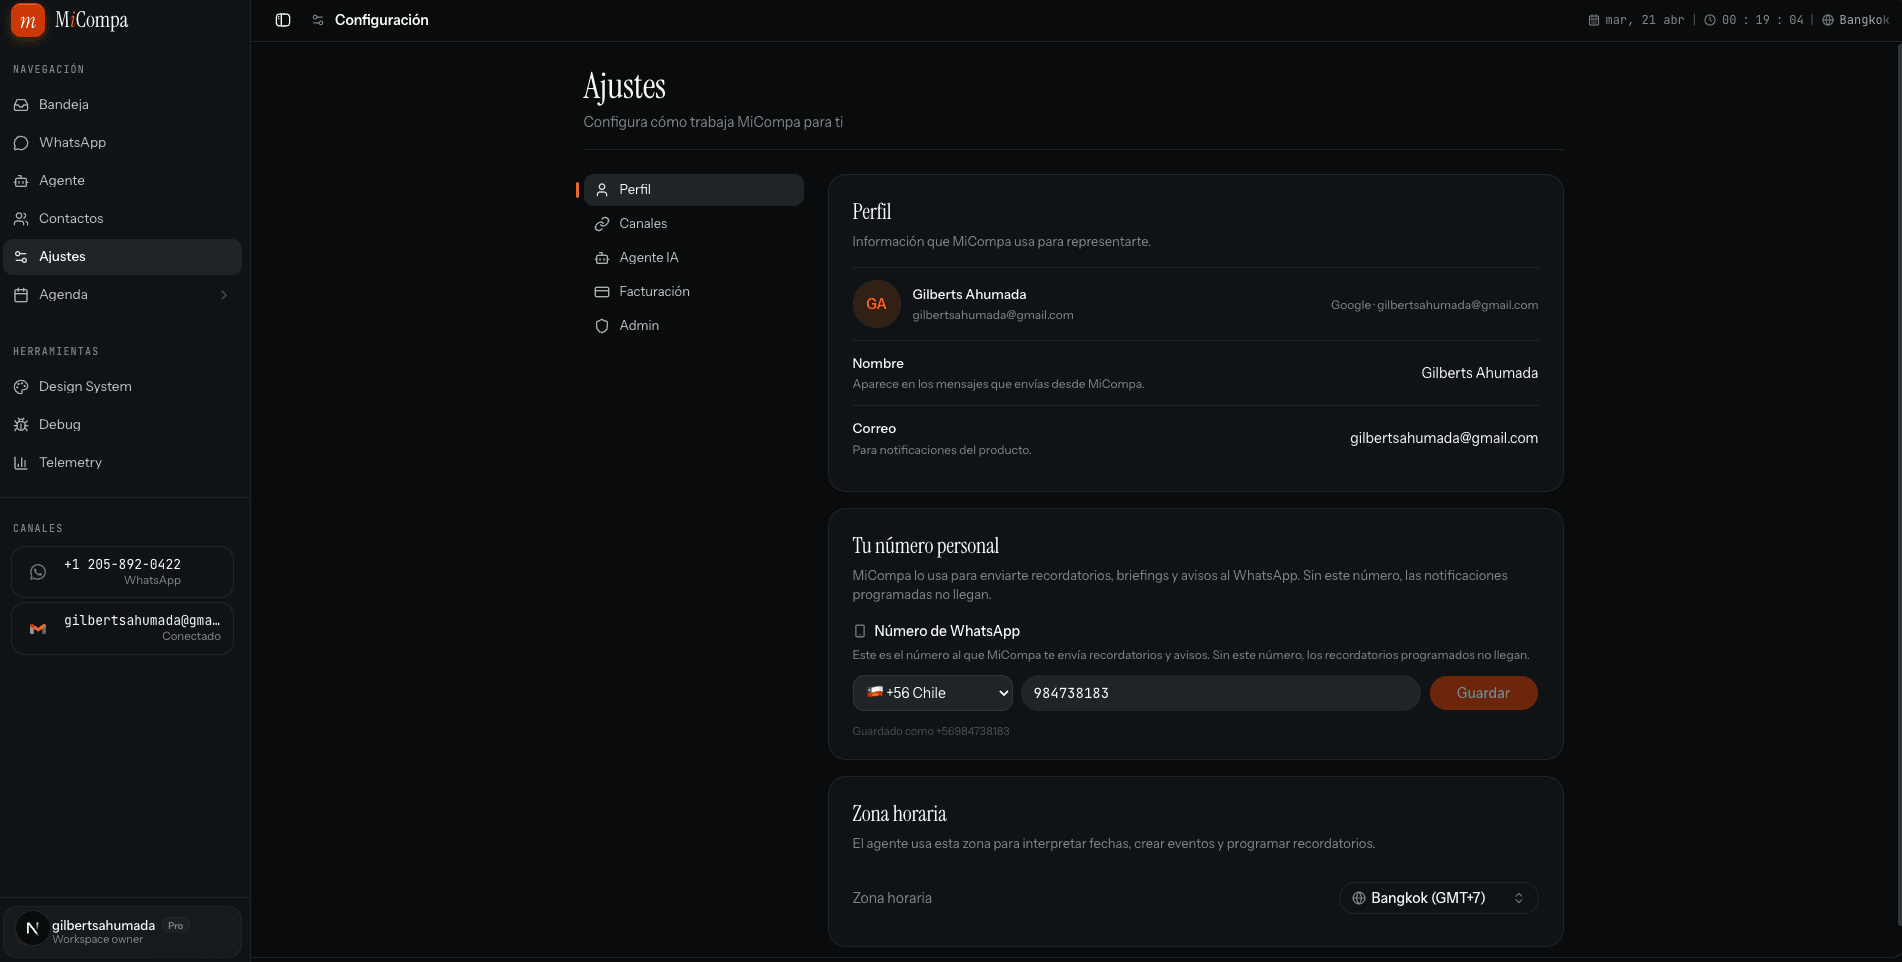Viewport: 1902px width, 962px height.
Task: Click the 00 : 19 : 04 clock time
Action: click(x=1762, y=20)
